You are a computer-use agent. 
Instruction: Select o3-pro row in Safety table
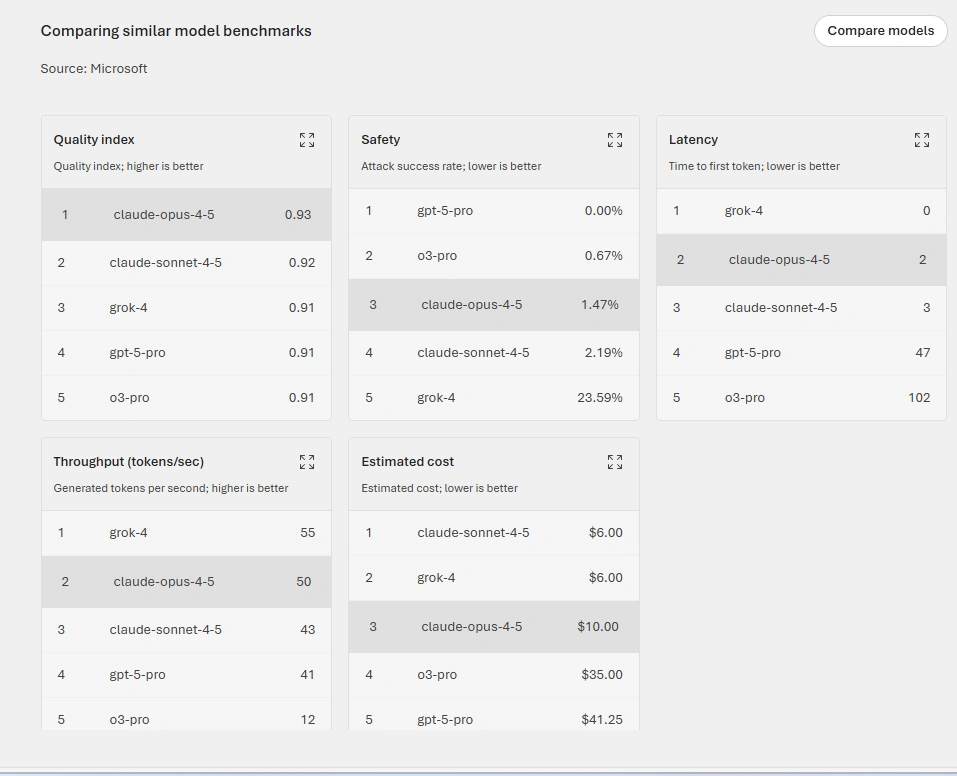pos(494,256)
